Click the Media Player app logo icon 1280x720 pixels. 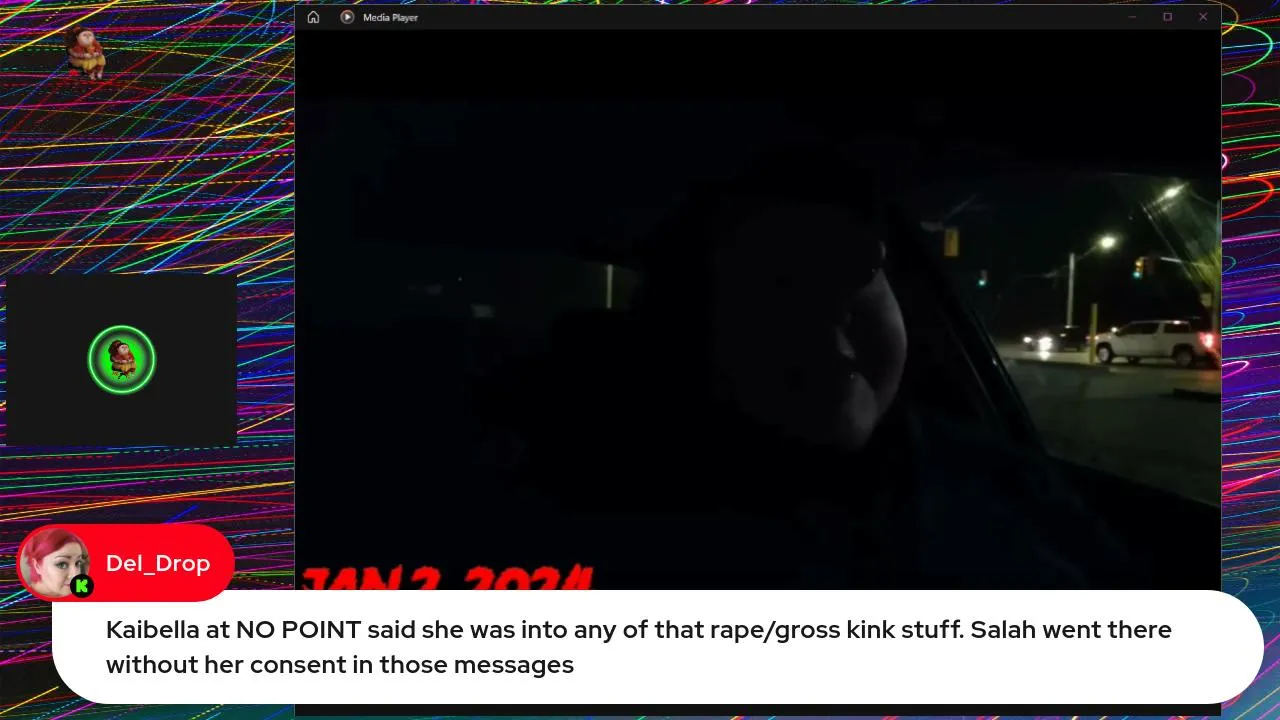[x=347, y=17]
